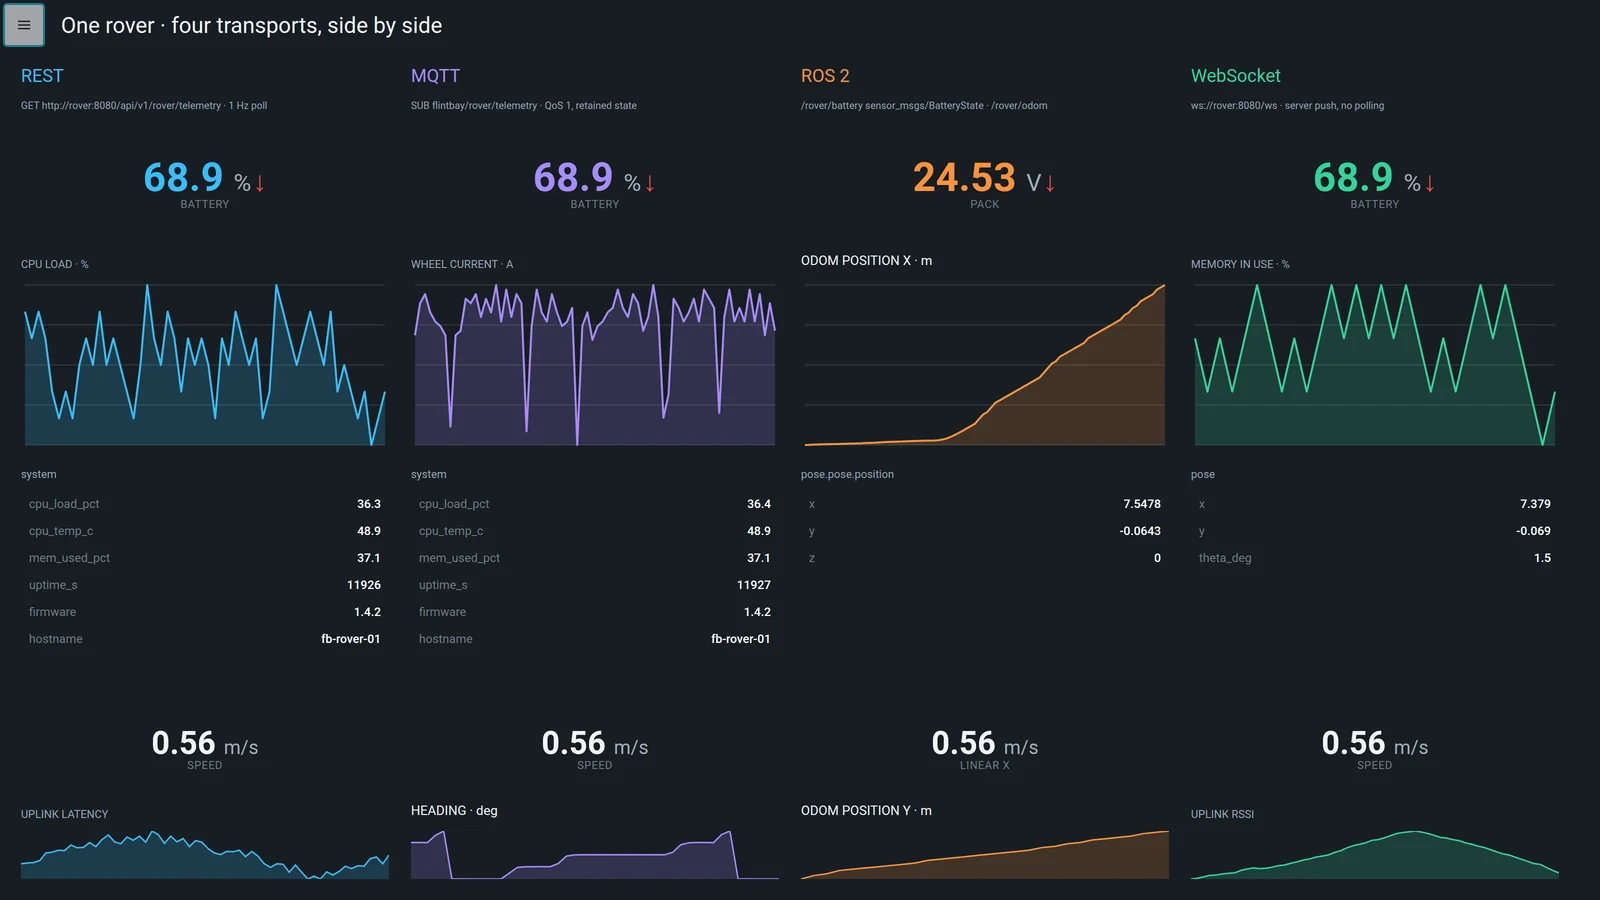Image resolution: width=1600 pixels, height=900 pixels.
Task: Click the 'ODOM POSITION X · m' label
Action: coord(866,260)
